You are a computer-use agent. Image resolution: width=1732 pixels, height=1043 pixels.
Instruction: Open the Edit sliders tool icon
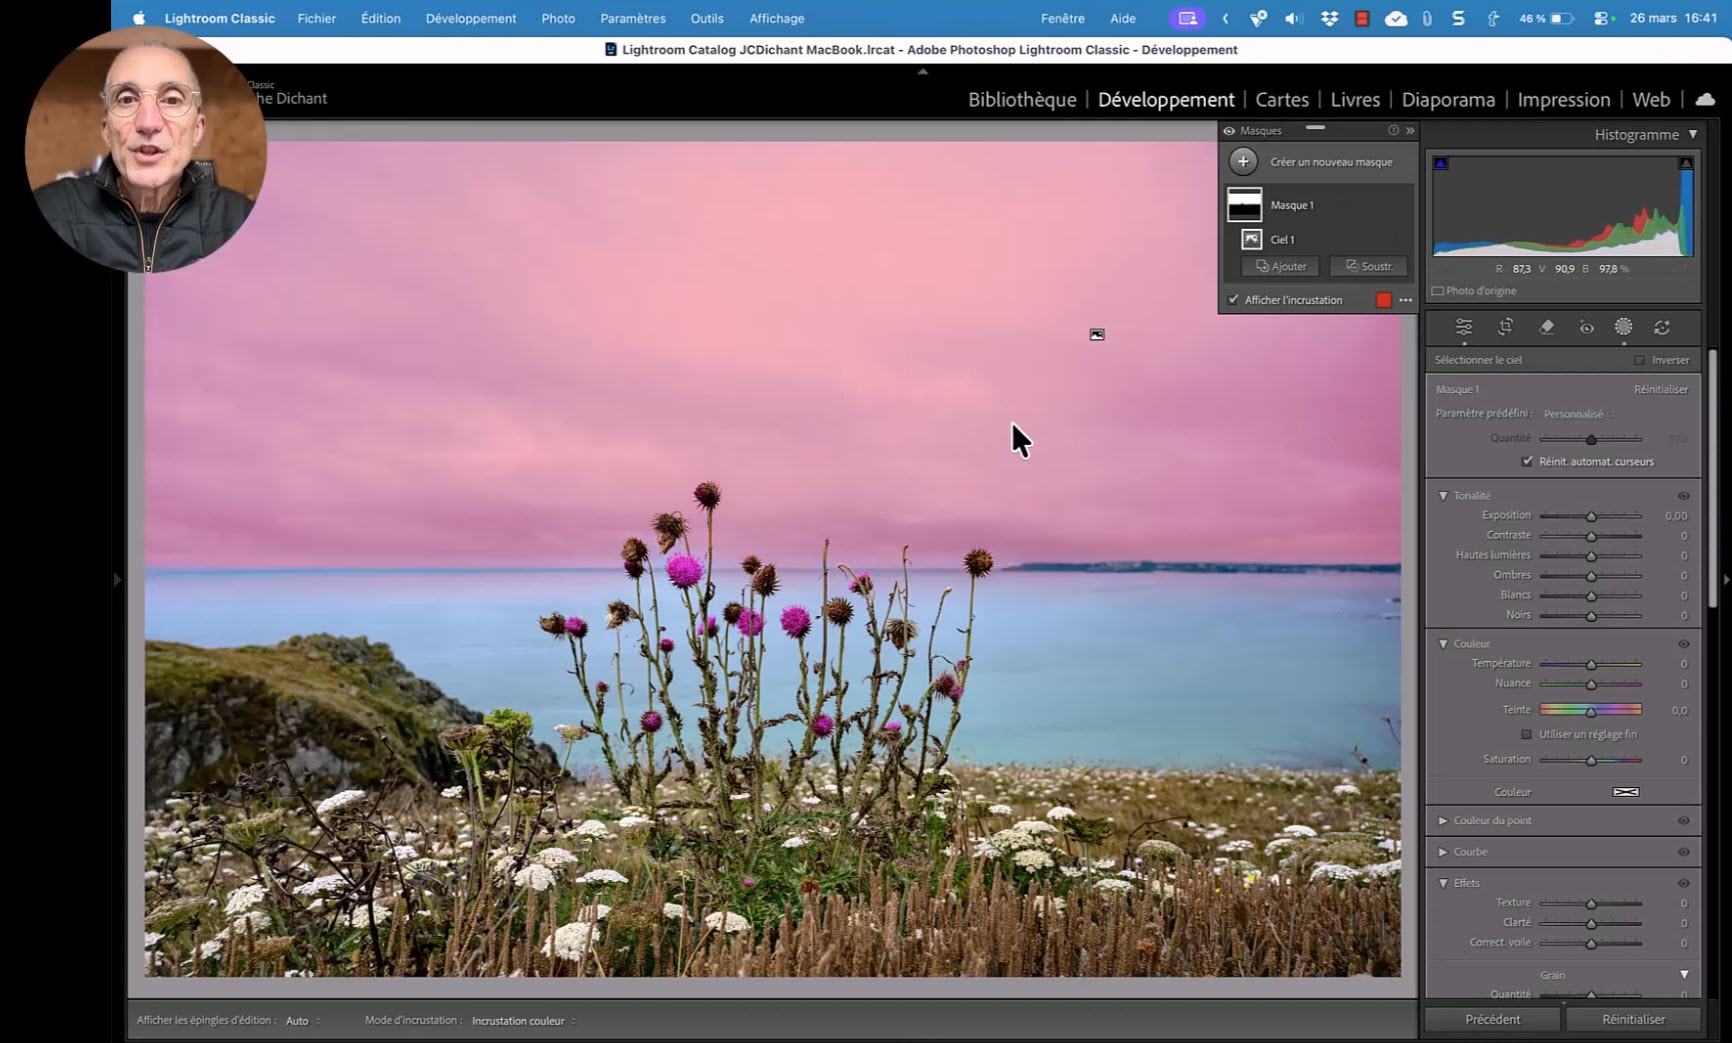(x=1463, y=327)
